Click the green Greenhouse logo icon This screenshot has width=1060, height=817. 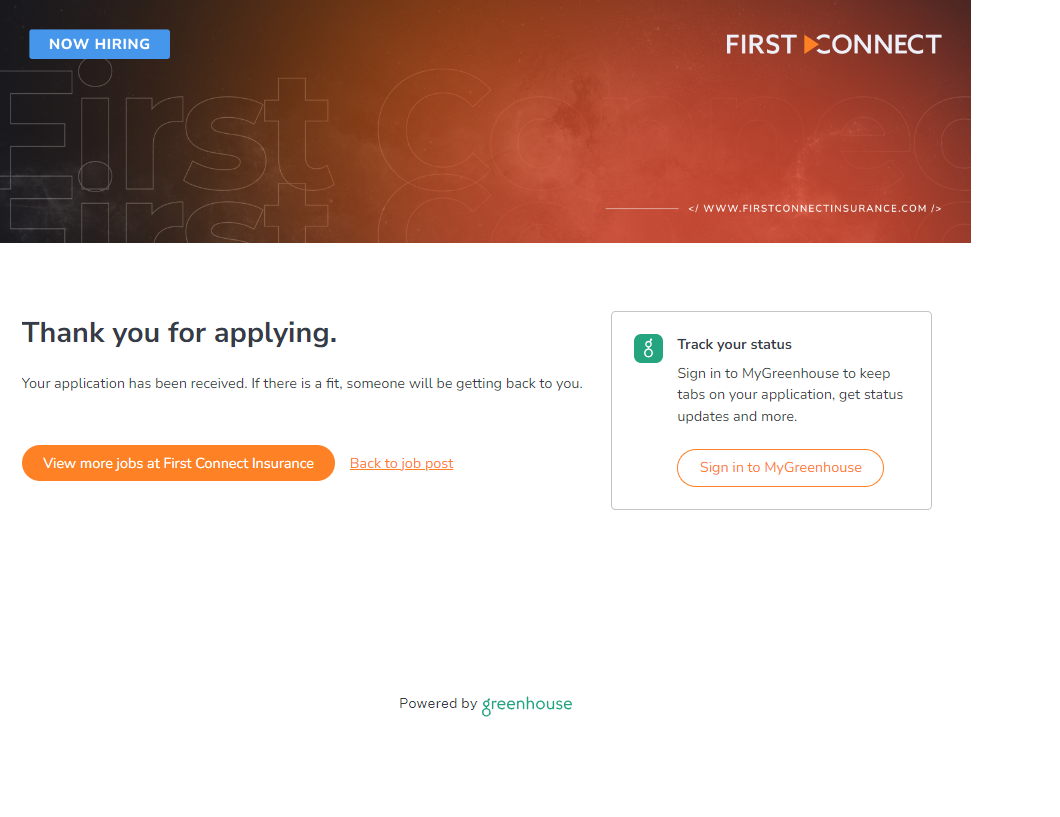point(648,348)
